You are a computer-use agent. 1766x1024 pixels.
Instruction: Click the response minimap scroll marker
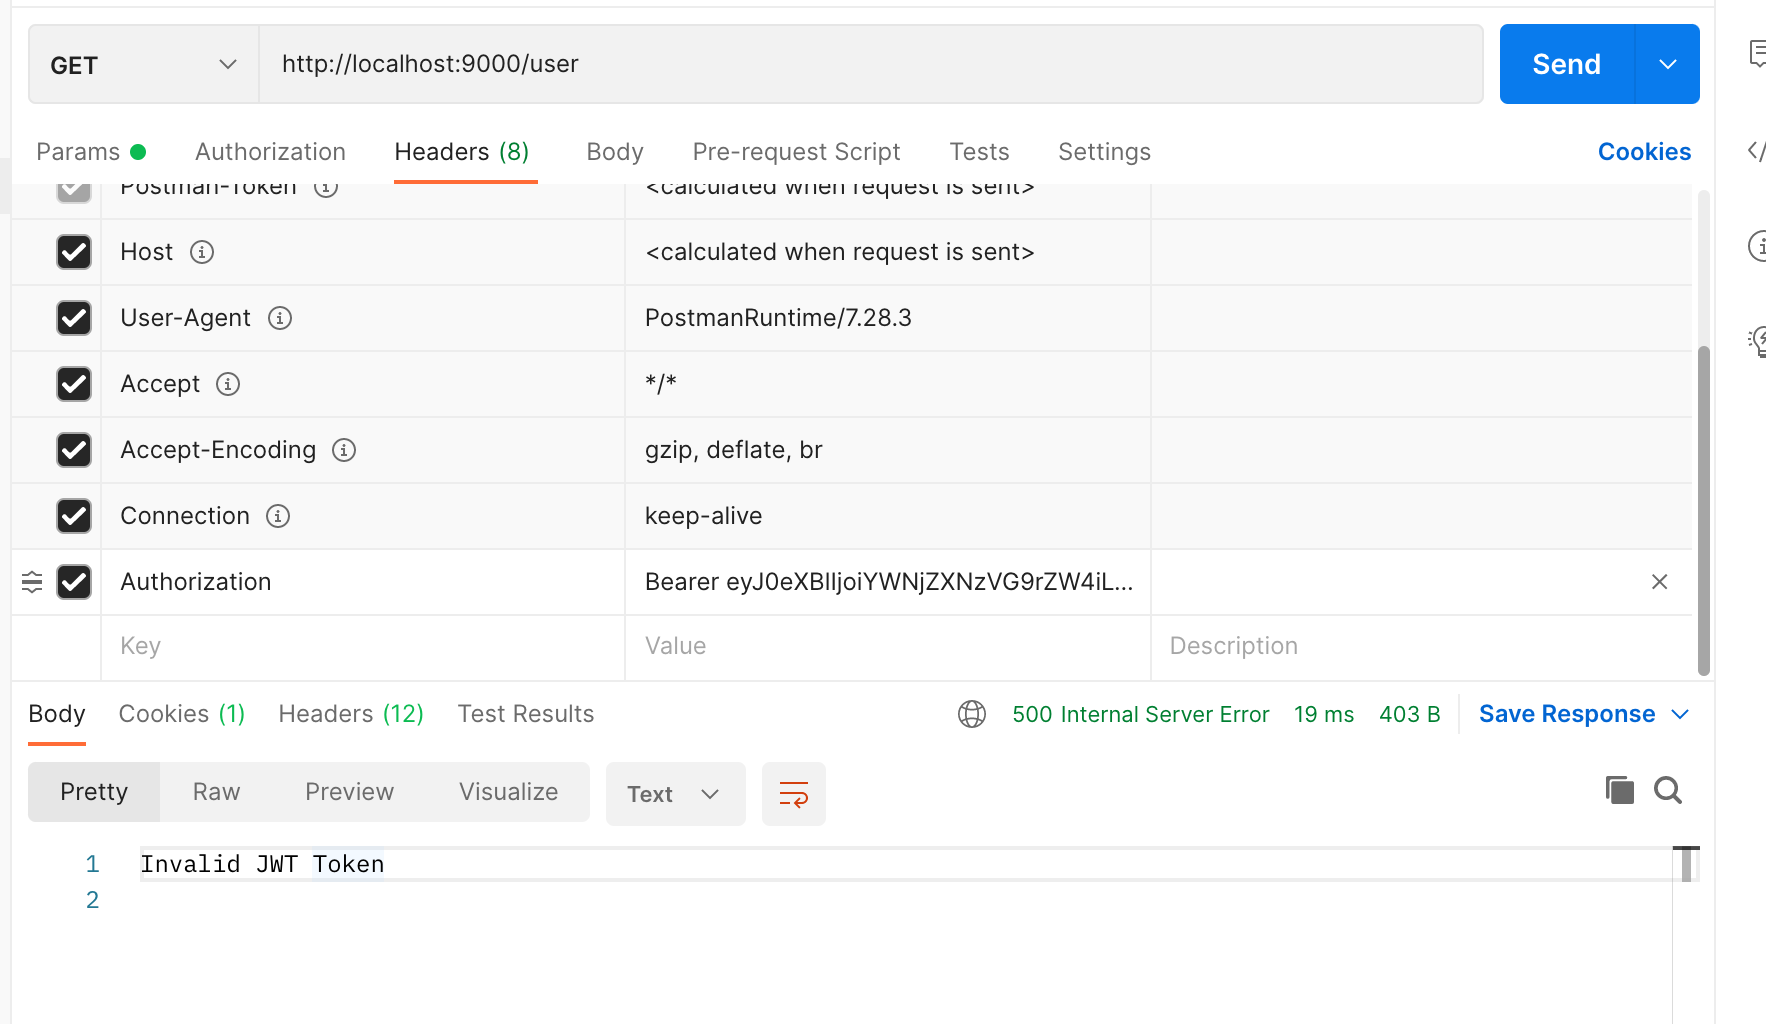click(x=1686, y=863)
